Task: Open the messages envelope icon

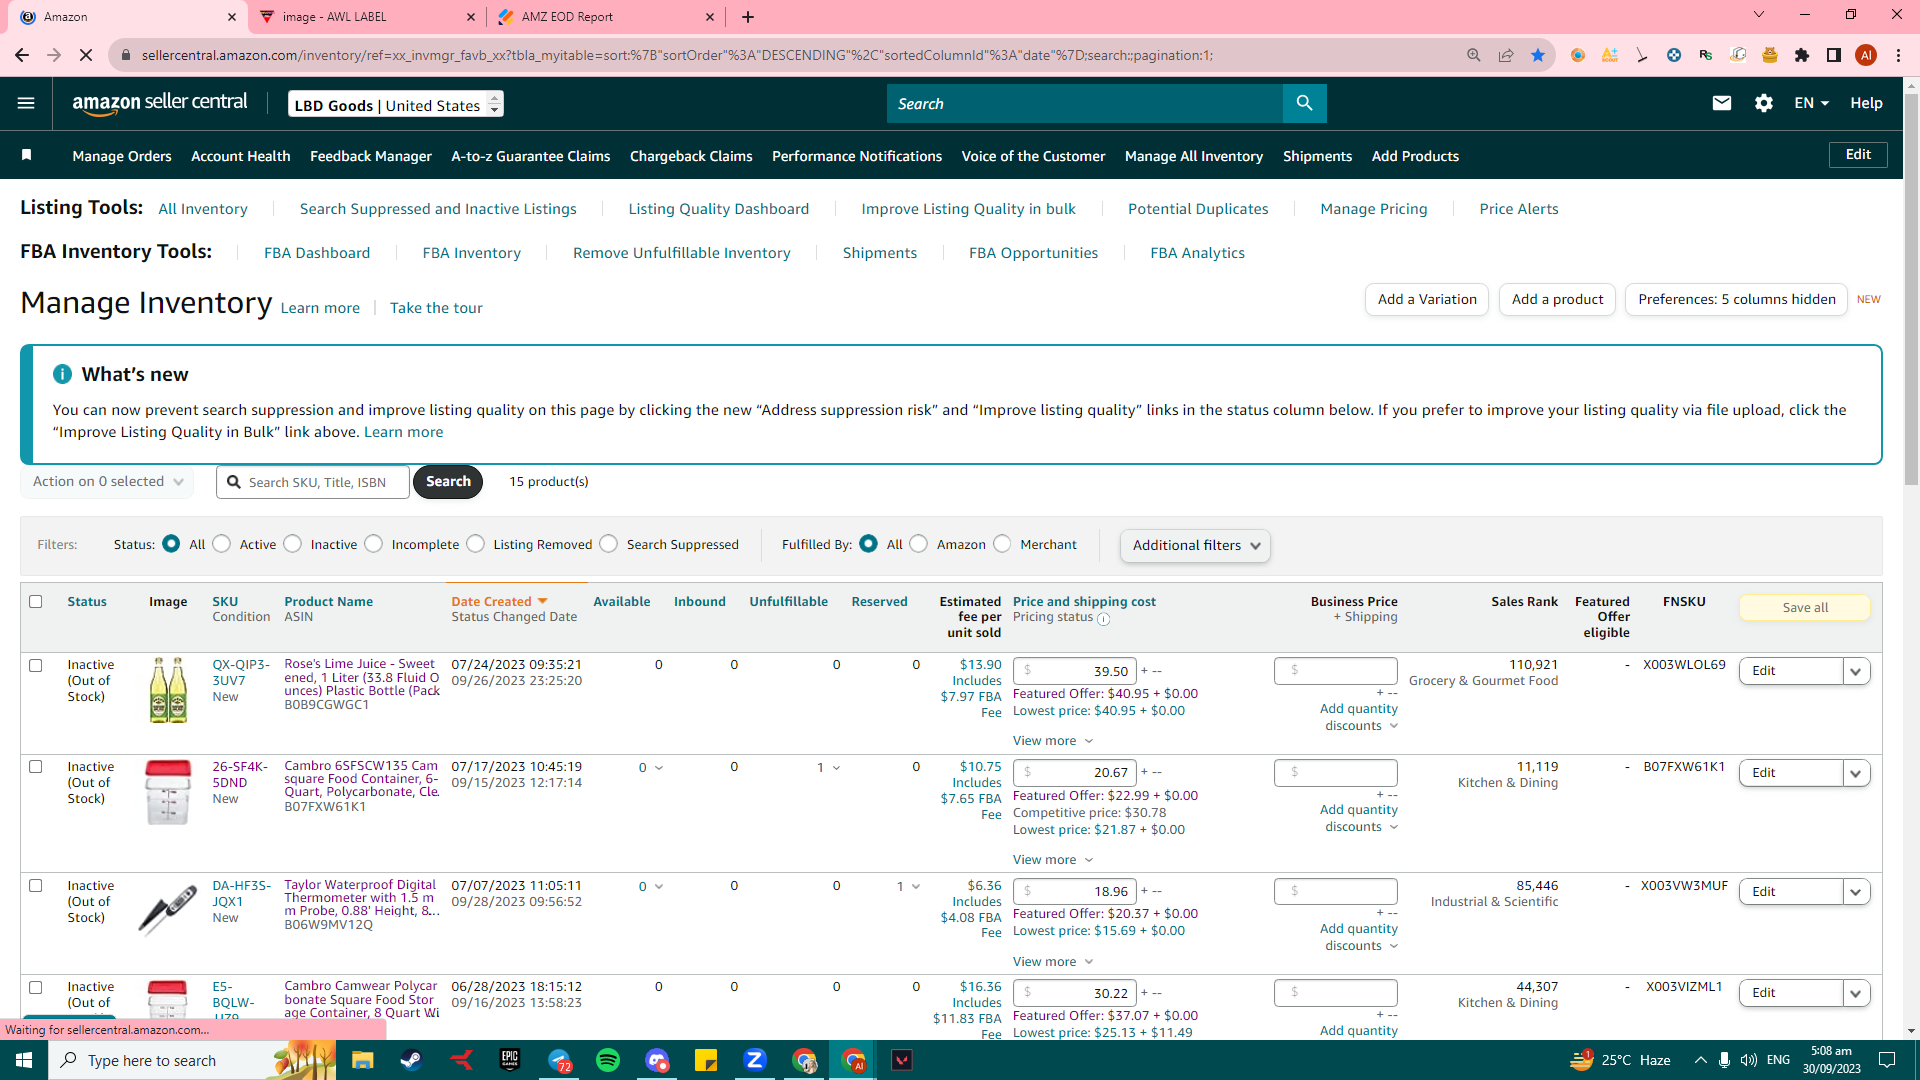Action: [x=1721, y=103]
